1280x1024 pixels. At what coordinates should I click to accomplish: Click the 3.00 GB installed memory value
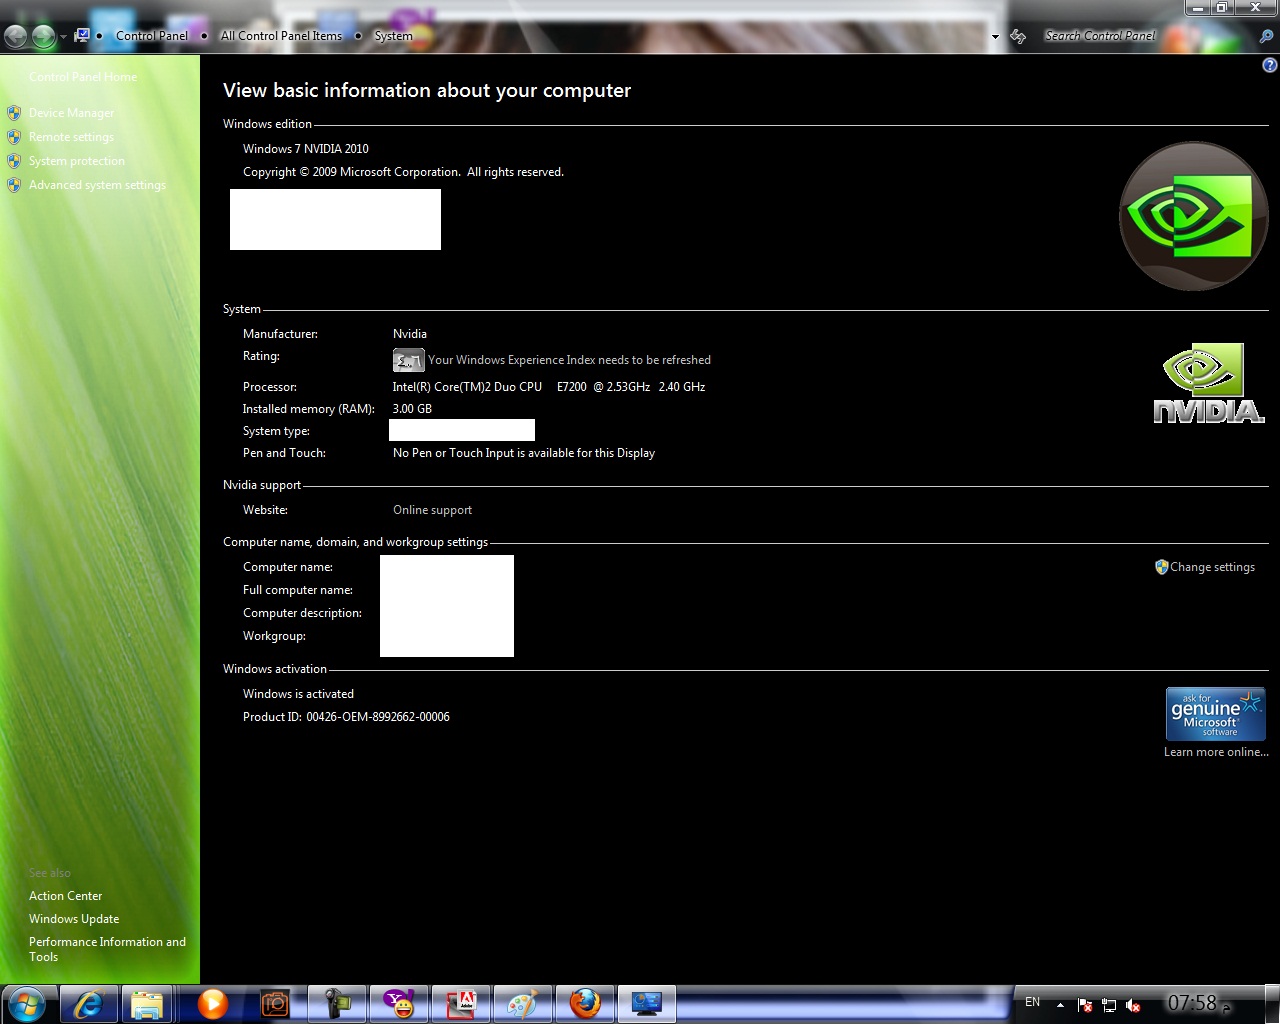(x=412, y=409)
